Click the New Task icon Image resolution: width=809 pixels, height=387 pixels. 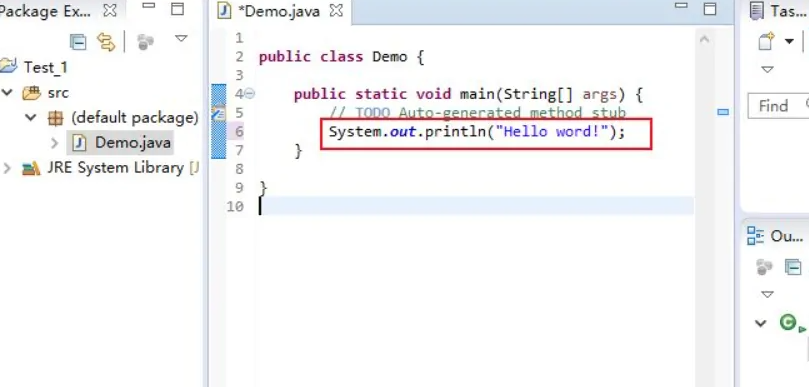[767, 41]
